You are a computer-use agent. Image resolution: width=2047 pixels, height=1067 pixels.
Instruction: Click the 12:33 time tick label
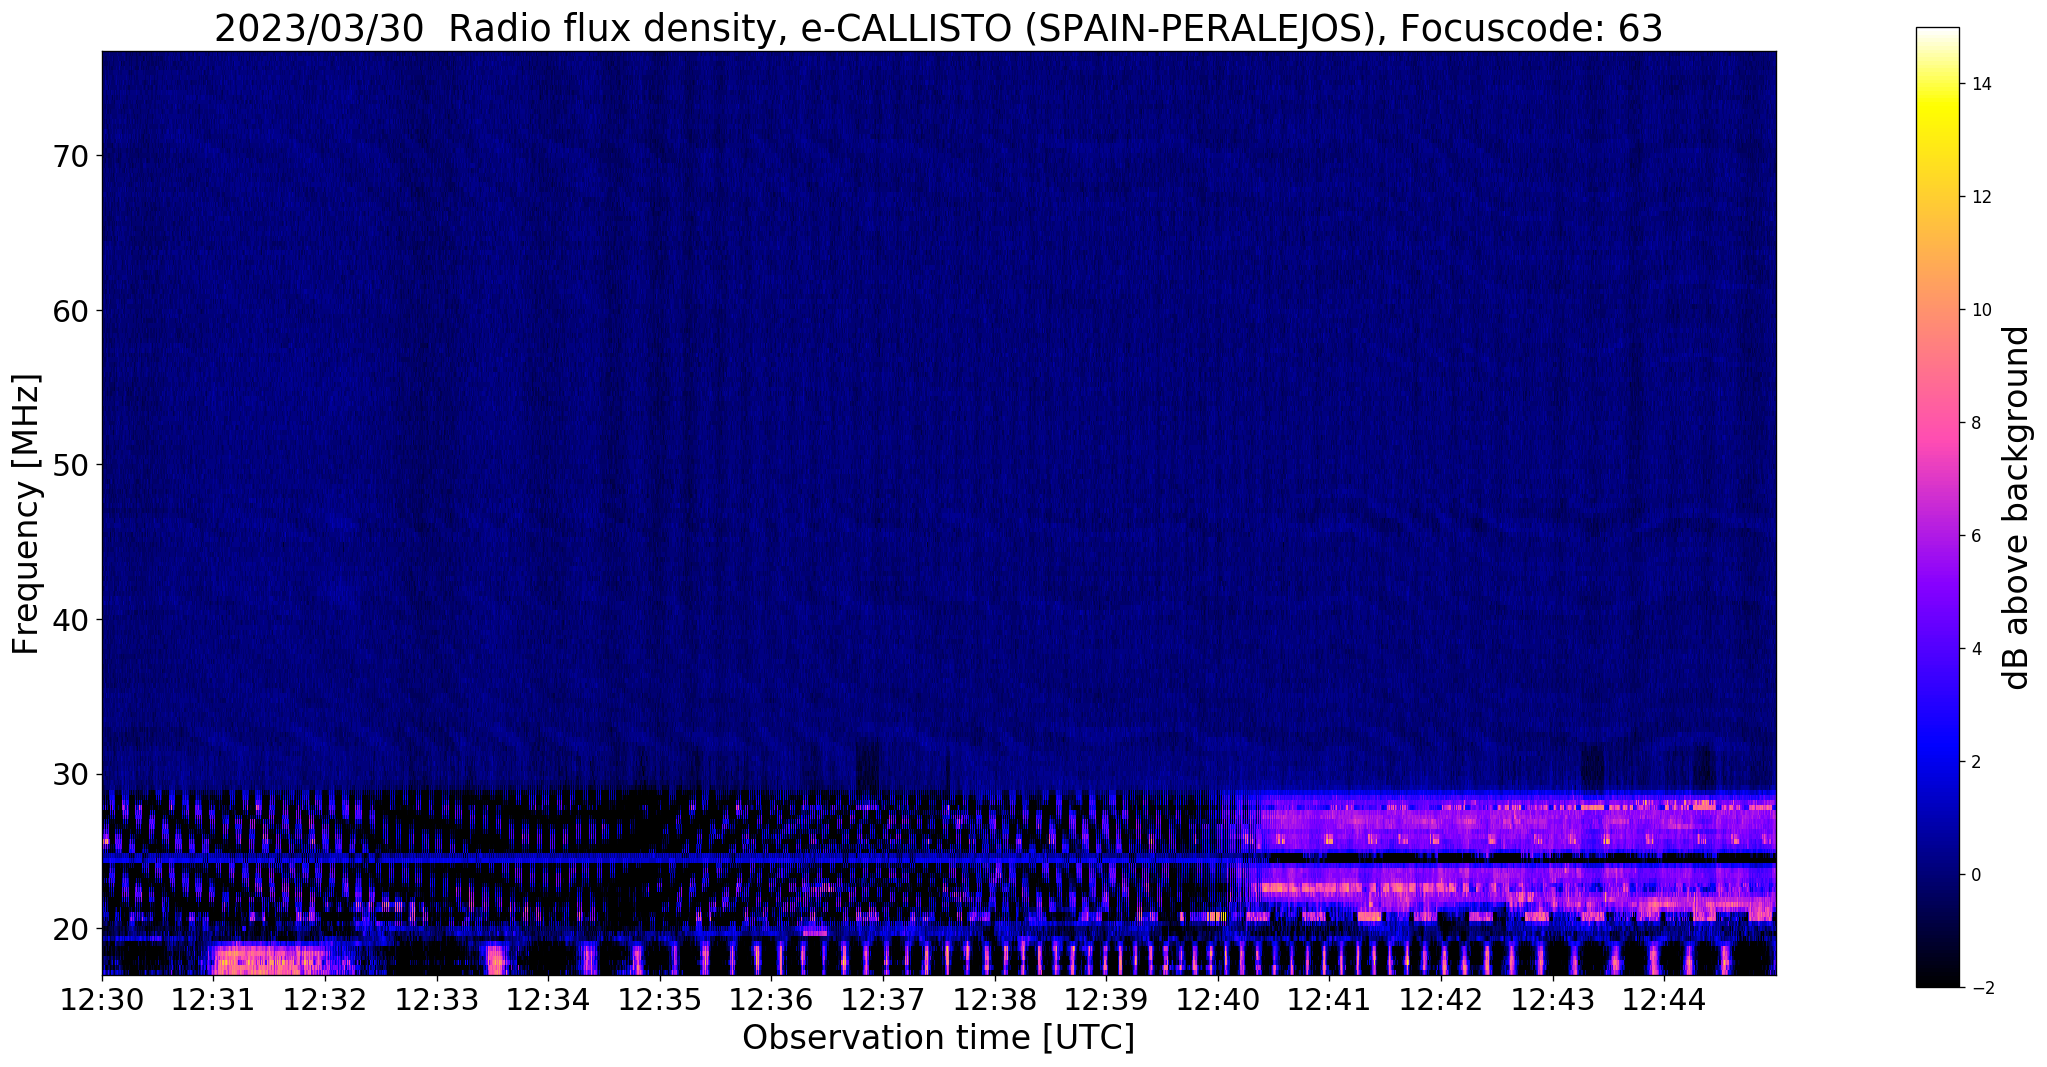pos(437,998)
